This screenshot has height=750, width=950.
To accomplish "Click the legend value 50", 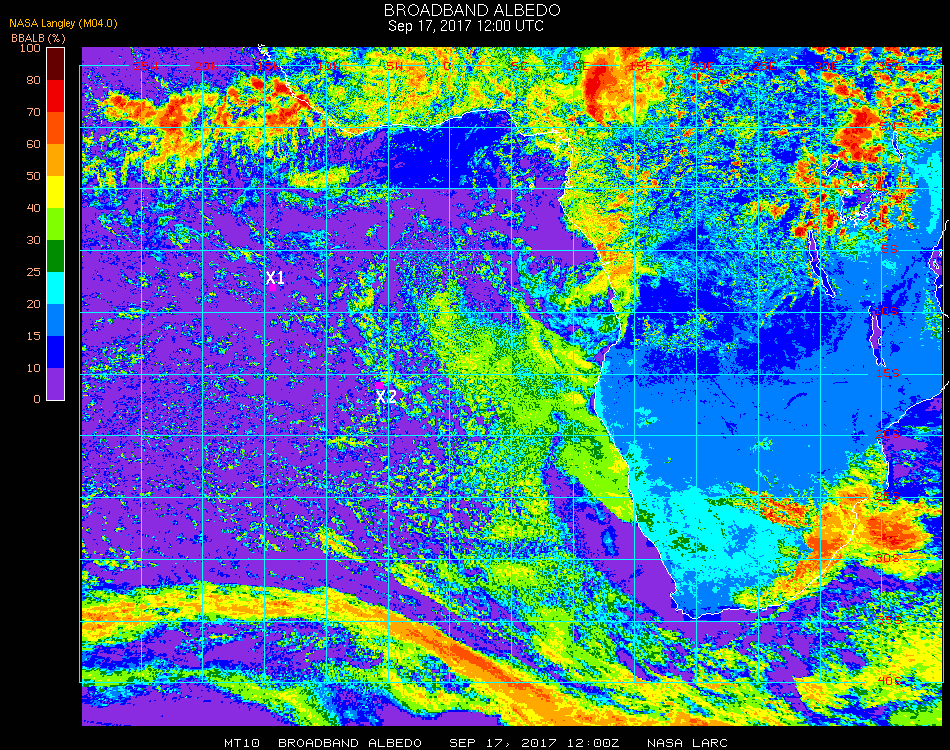I will [33, 176].
